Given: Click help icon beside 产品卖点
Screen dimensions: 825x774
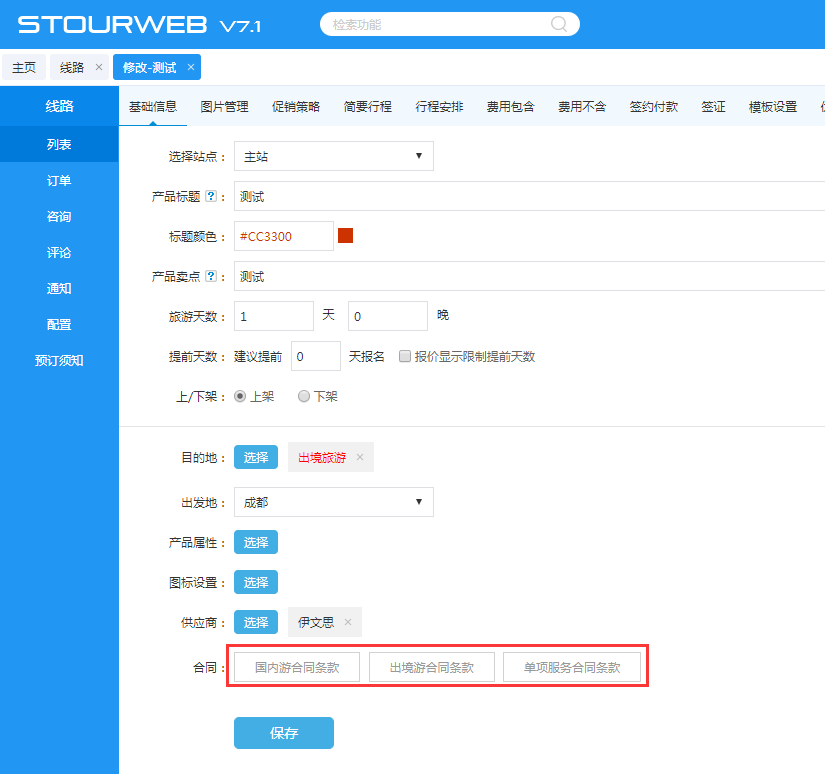Looking at the screenshot, I should coord(210,277).
